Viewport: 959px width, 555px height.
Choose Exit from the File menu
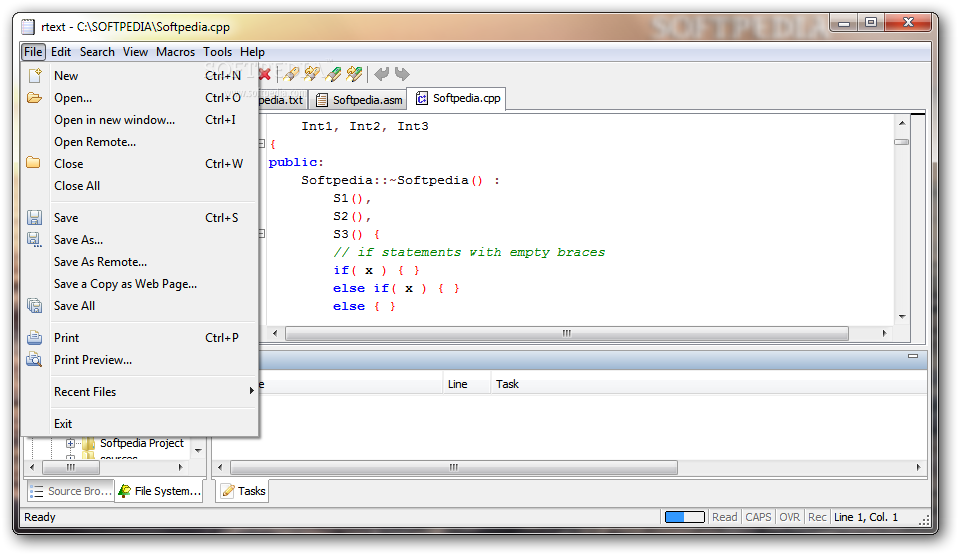point(139,423)
